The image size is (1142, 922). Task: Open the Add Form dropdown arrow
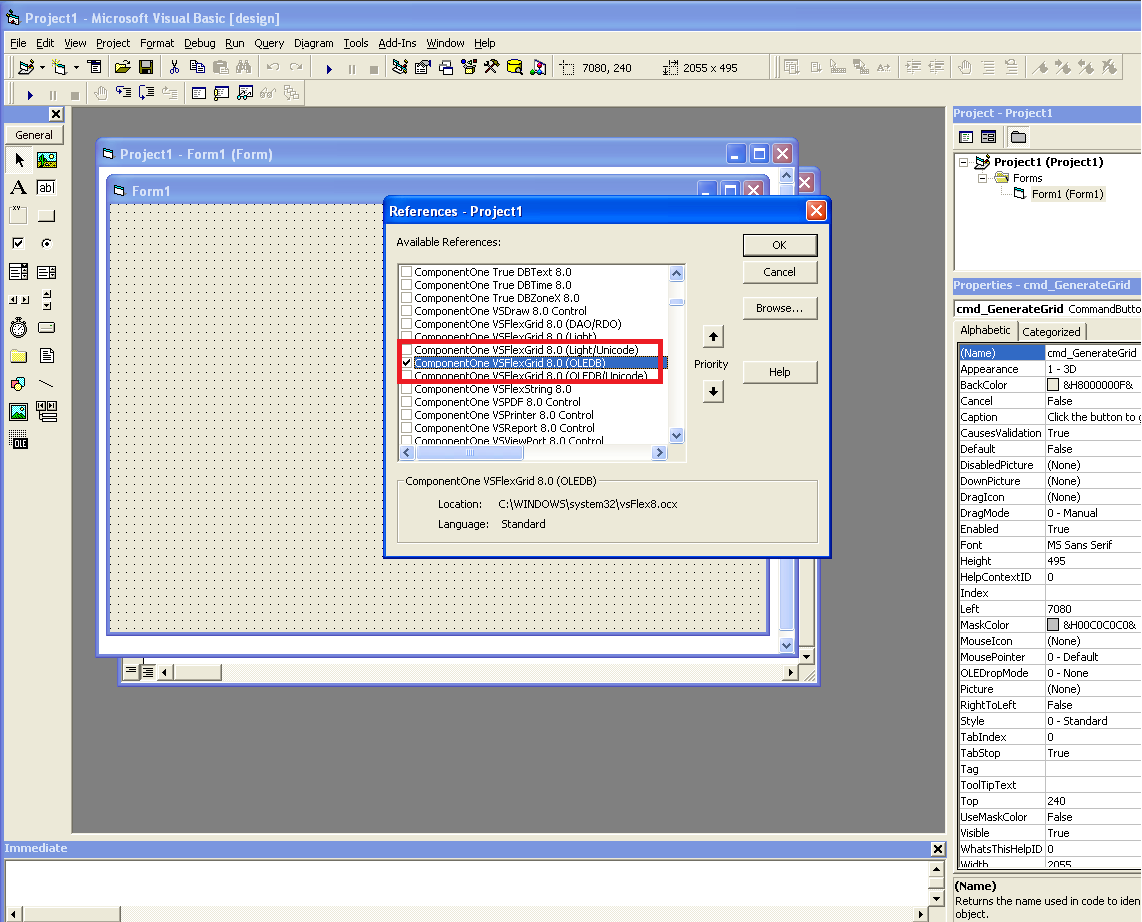(76, 68)
